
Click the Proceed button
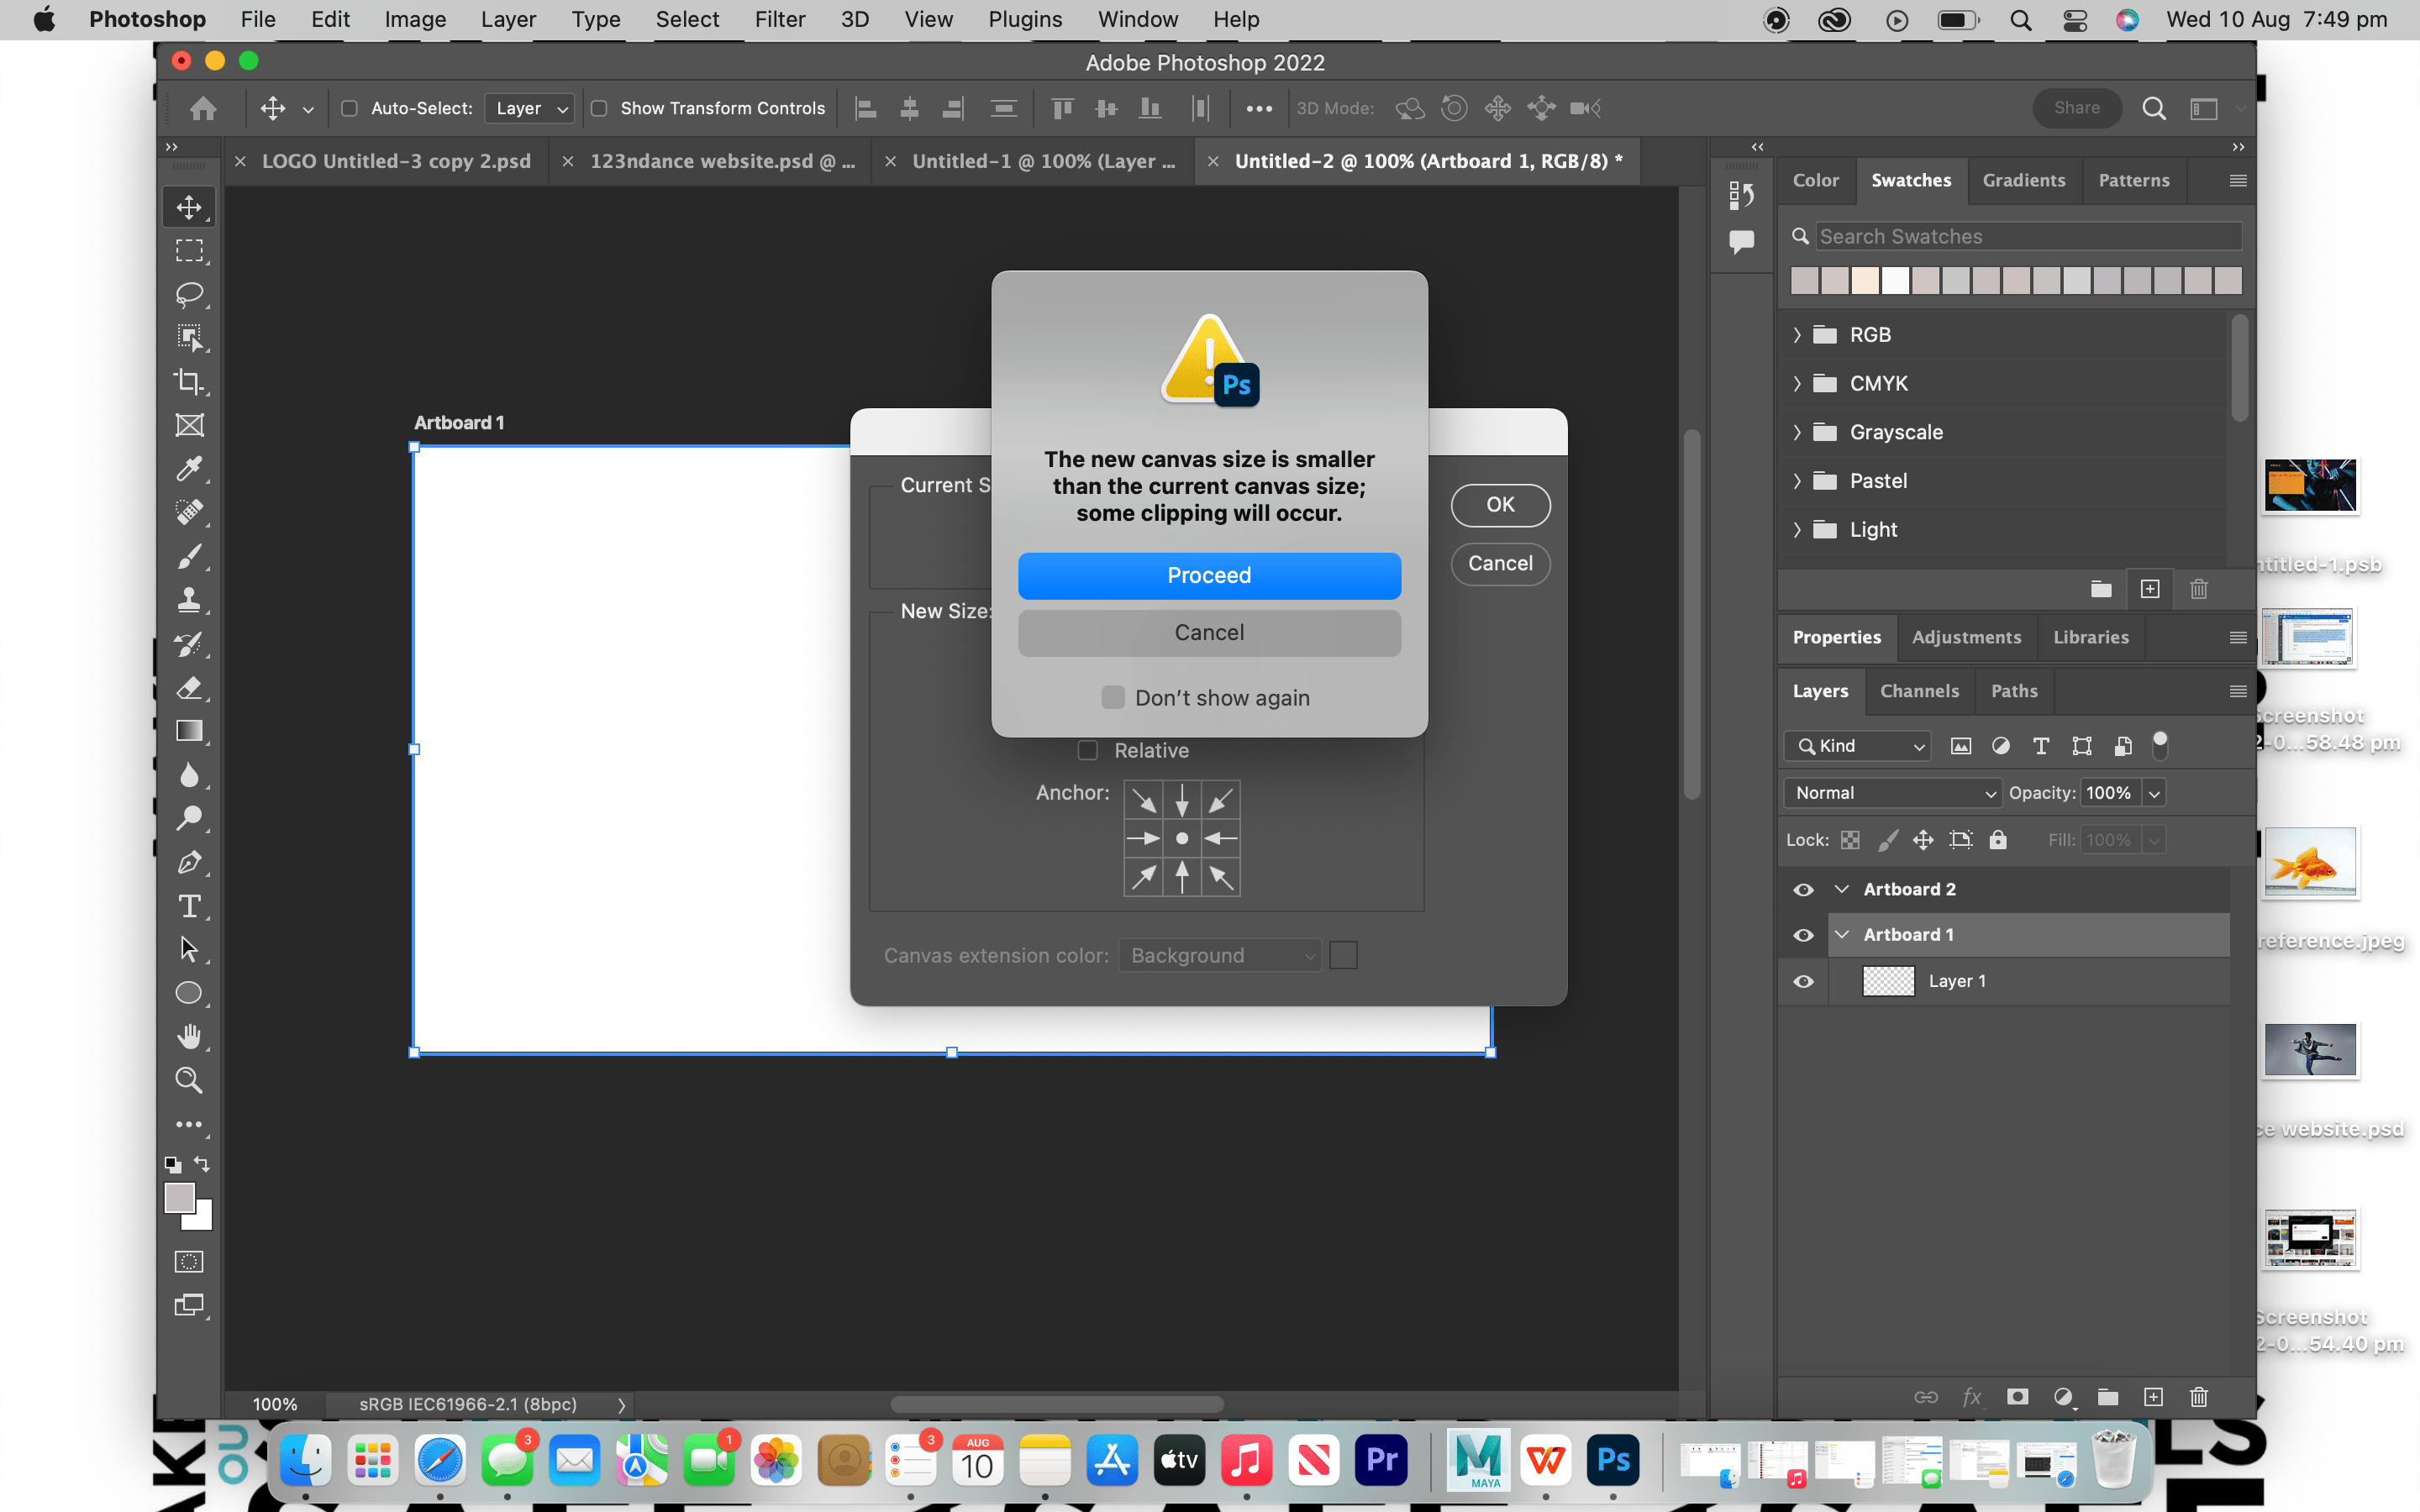pyautogui.click(x=1208, y=575)
